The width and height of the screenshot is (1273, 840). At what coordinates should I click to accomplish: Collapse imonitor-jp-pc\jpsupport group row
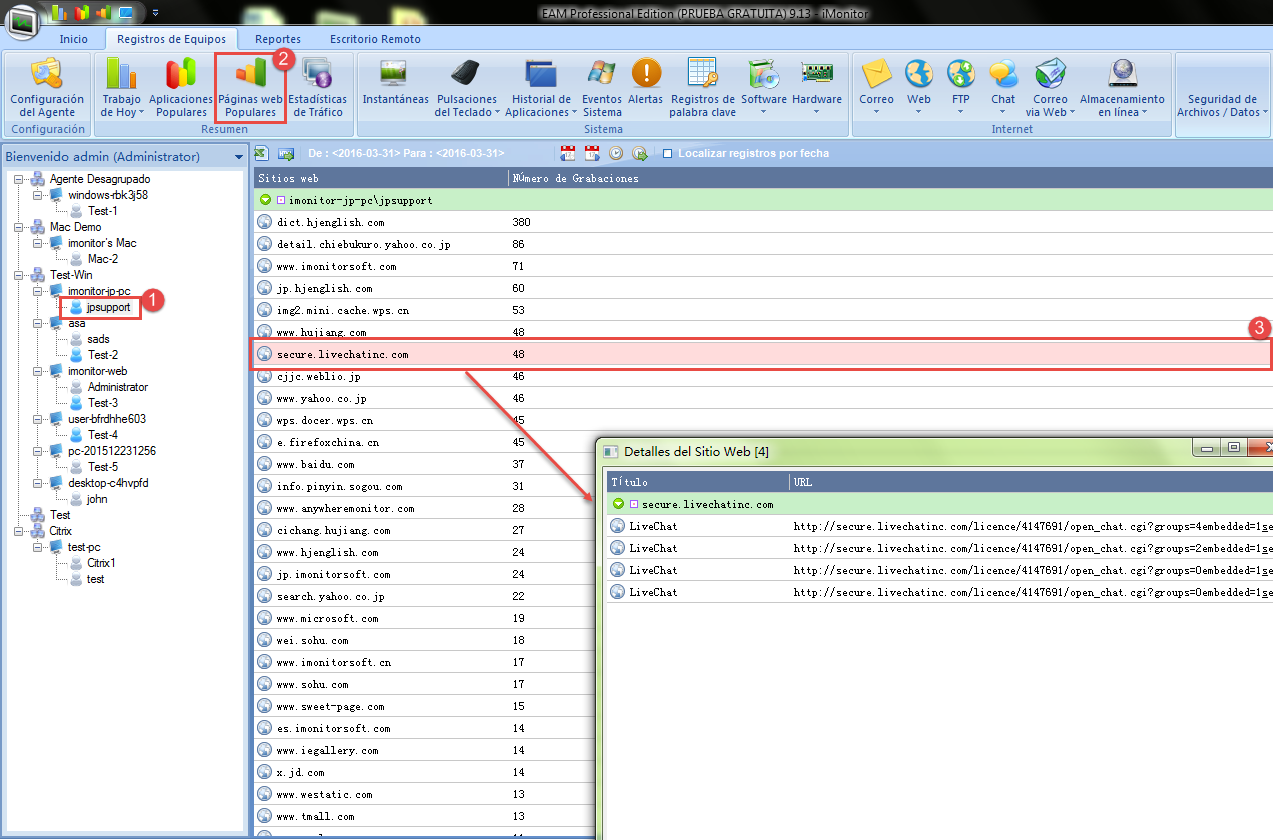pos(265,200)
